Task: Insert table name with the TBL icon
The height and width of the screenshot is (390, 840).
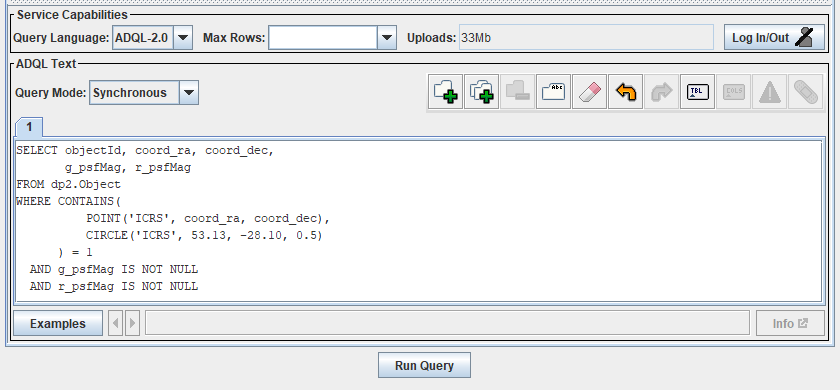Action: click(698, 92)
